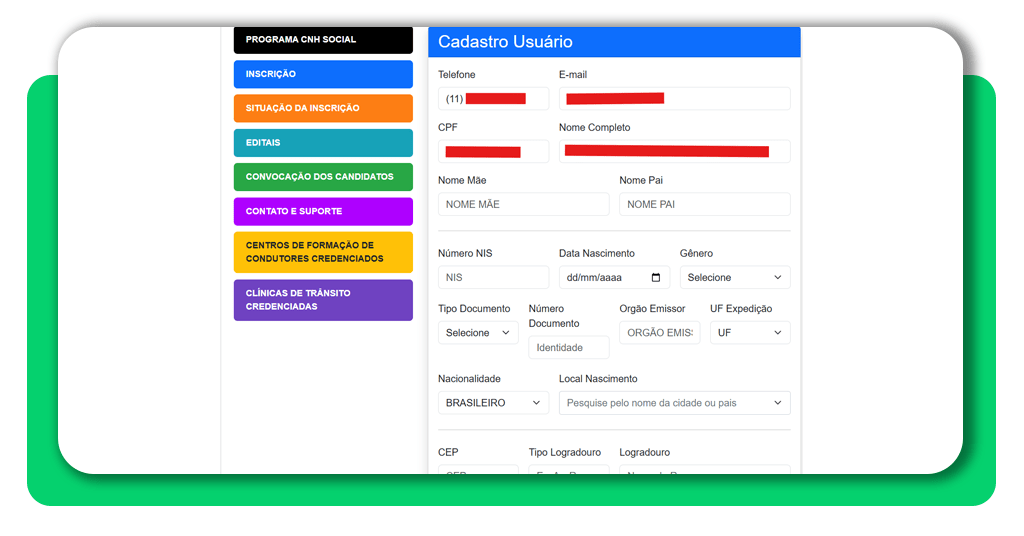Expand the Tipo Documento select
The width and height of the screenshot is (1024, 536).
(478, 333)
